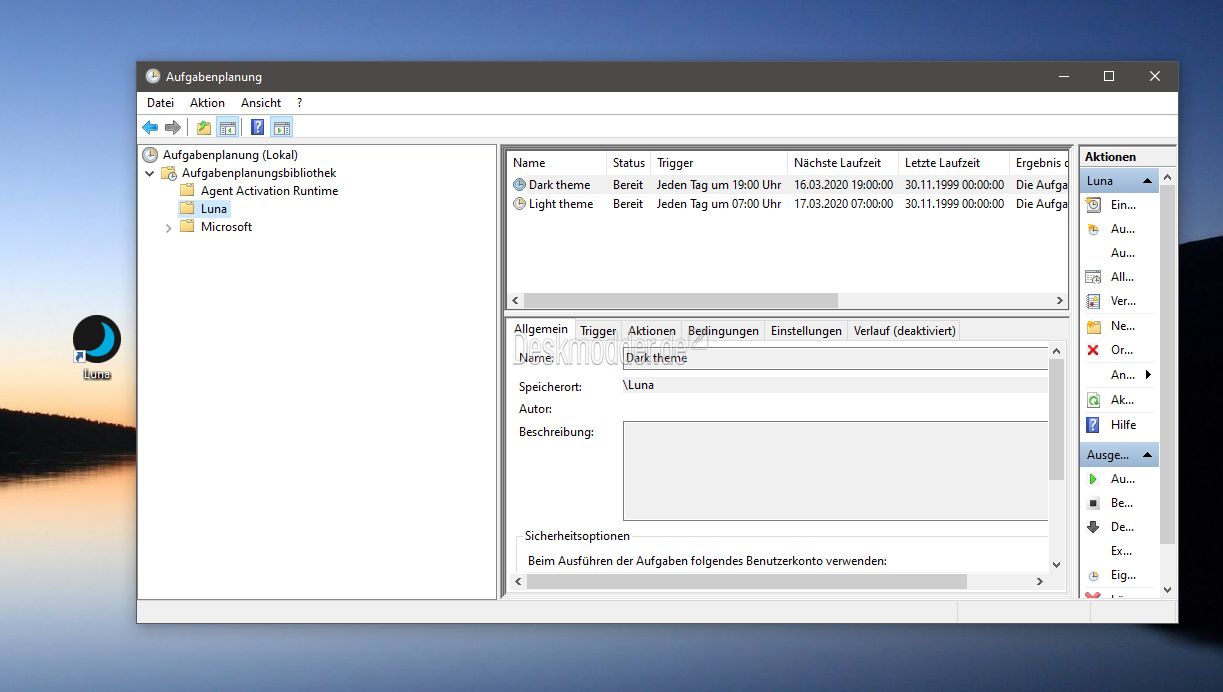Collapse the 'Ausge...' section in Aktionen pane
The image size is (1223, 692).
1148,455
